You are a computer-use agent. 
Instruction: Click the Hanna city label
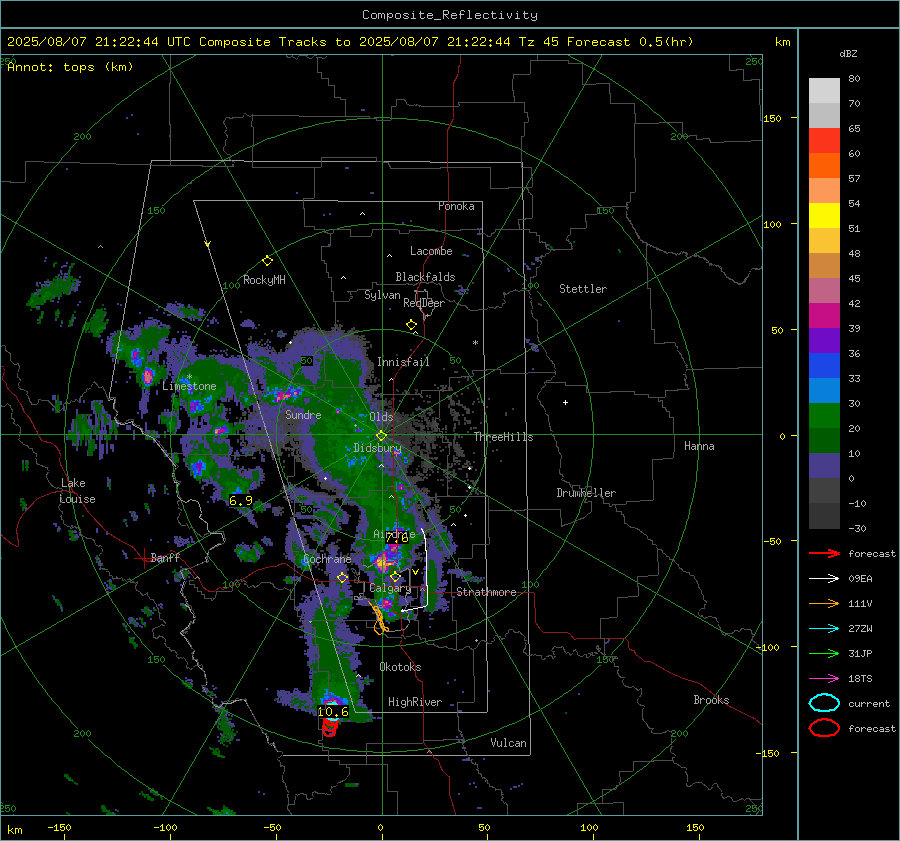coord(699,446)
